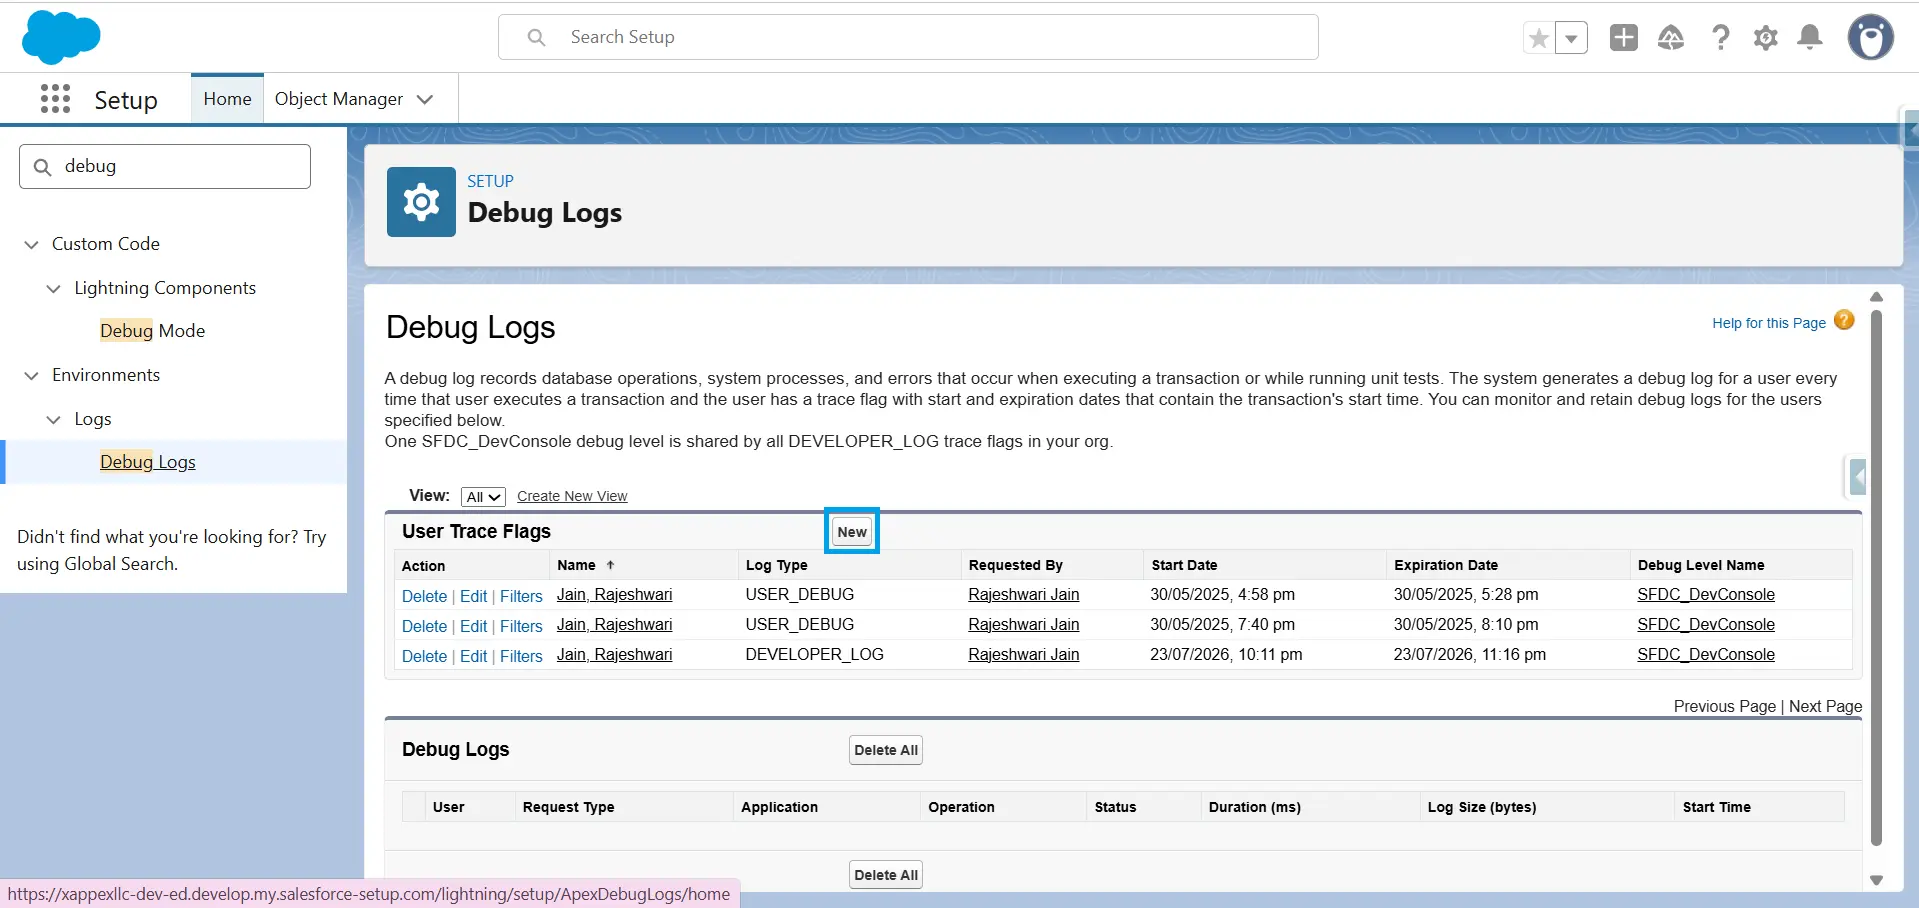The image size is (1919, 908).
Task: Open the Trailhead guidance icon
Action: click(x=1671, y=37)
